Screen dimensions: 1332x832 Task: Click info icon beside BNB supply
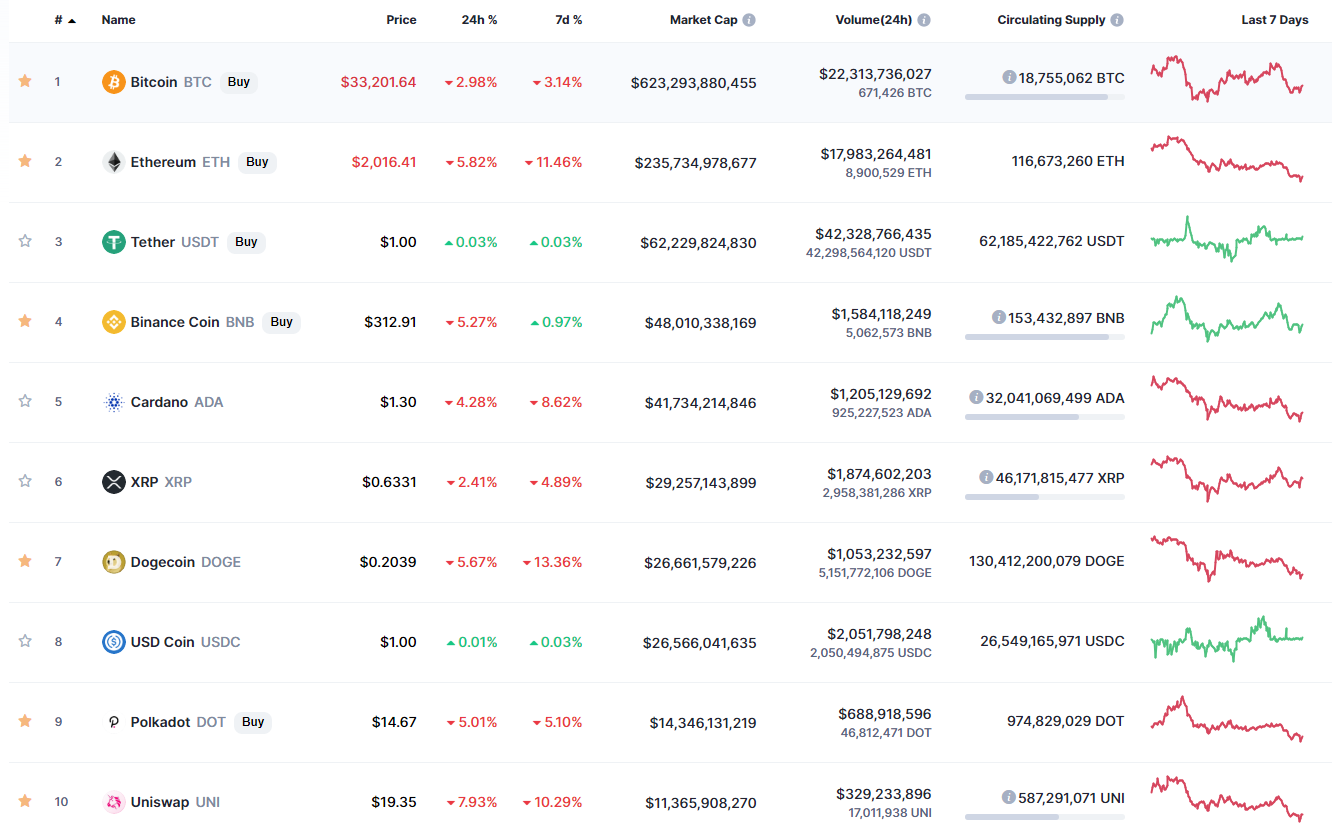(998, 318)
